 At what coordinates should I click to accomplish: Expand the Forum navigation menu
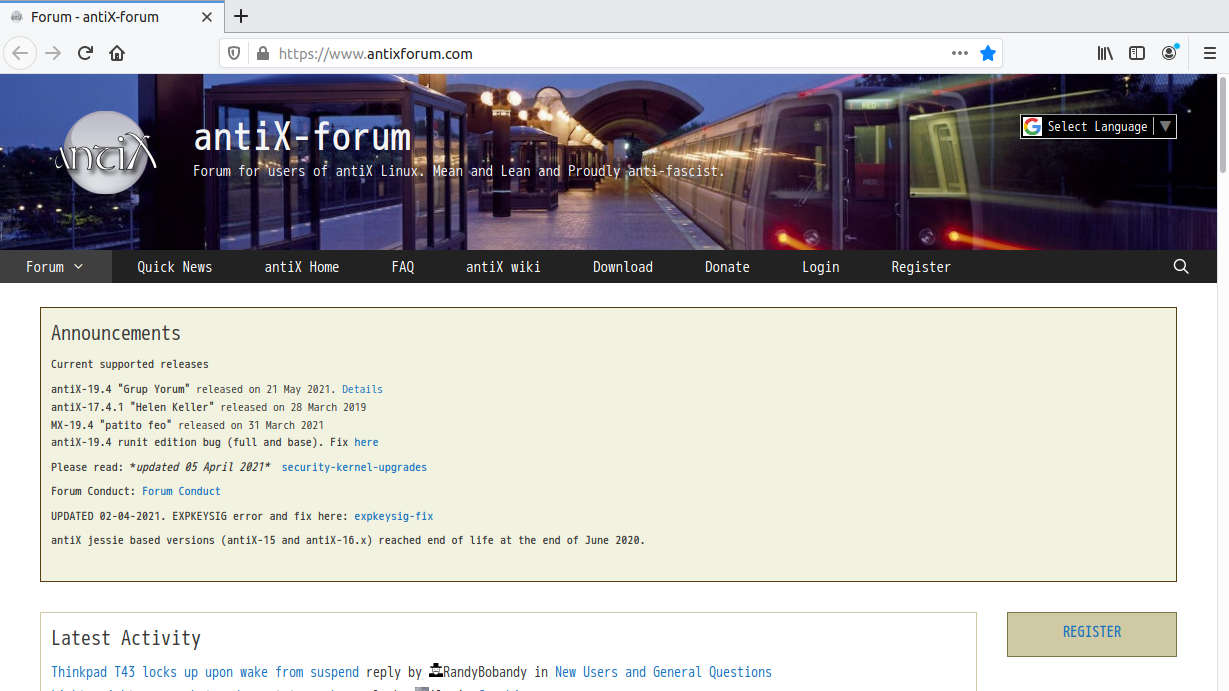click(55, 267)
